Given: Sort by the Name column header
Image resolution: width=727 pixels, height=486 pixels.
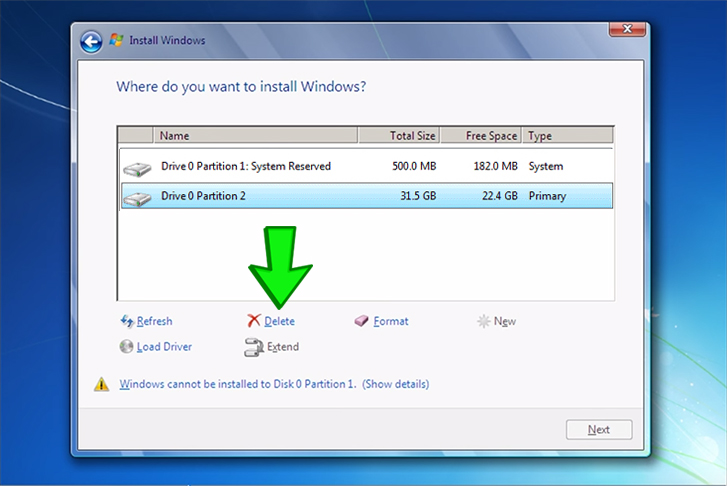Looking at the screenshot, I should click(x=255, y=135).
